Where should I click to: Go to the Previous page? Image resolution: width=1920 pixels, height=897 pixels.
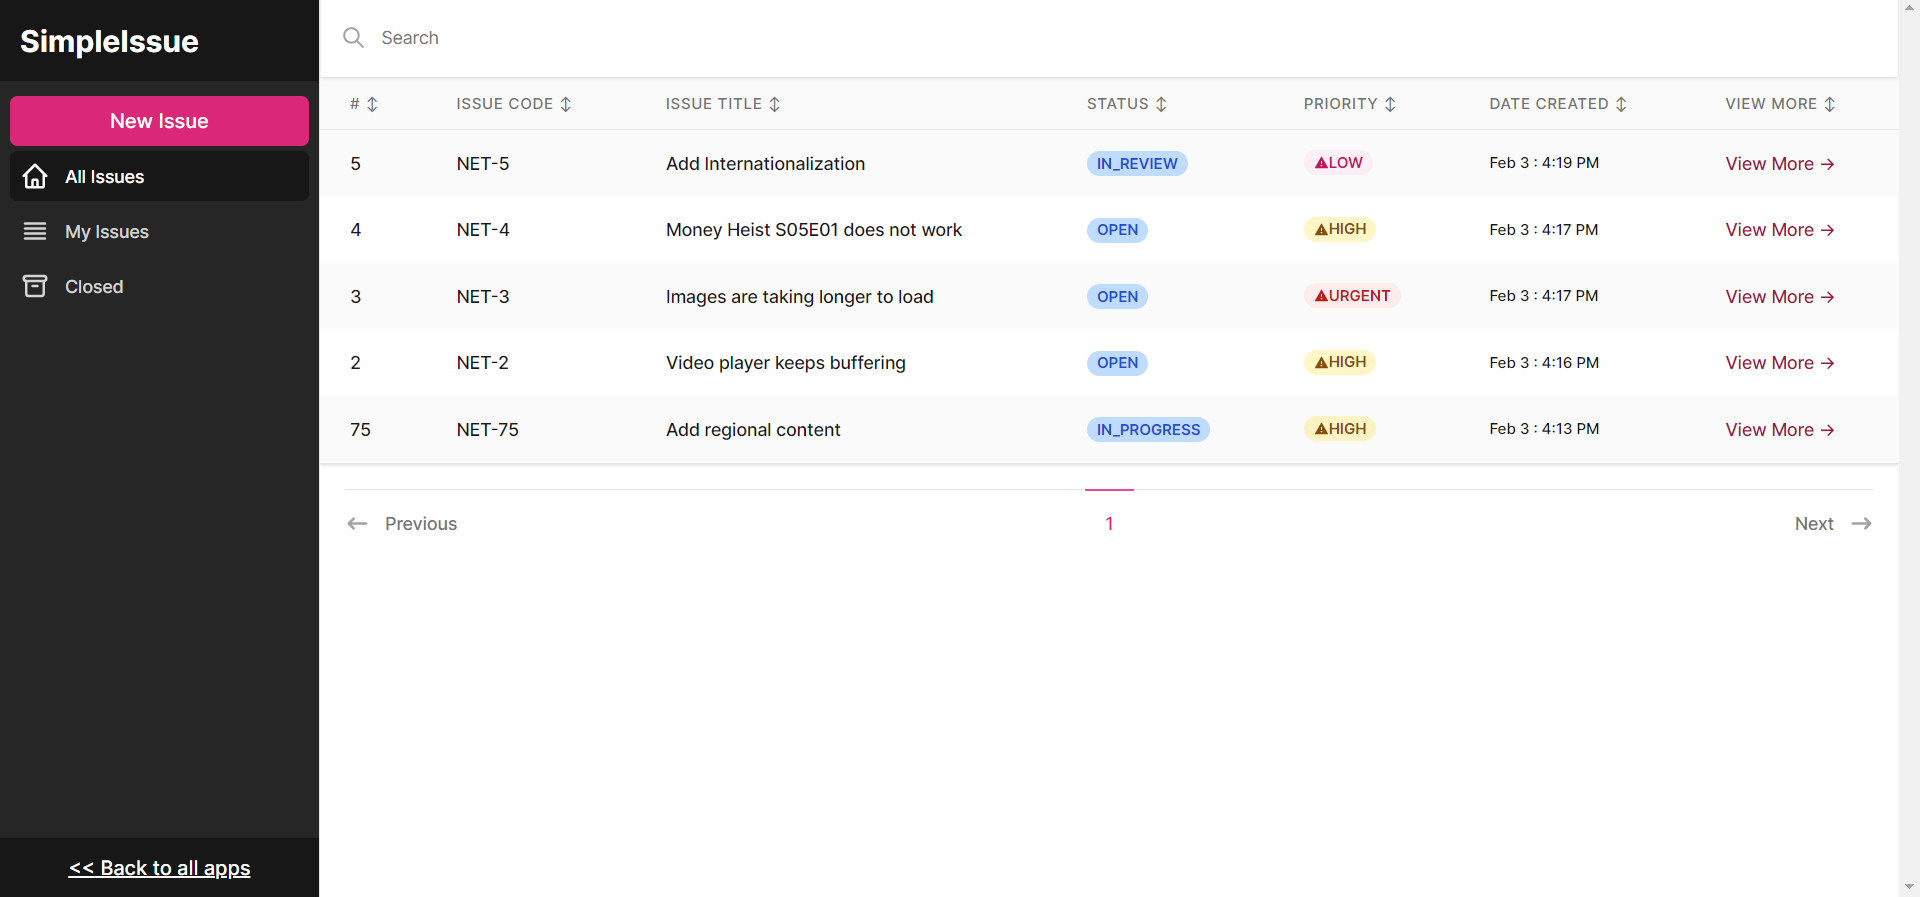coord(402,524)
